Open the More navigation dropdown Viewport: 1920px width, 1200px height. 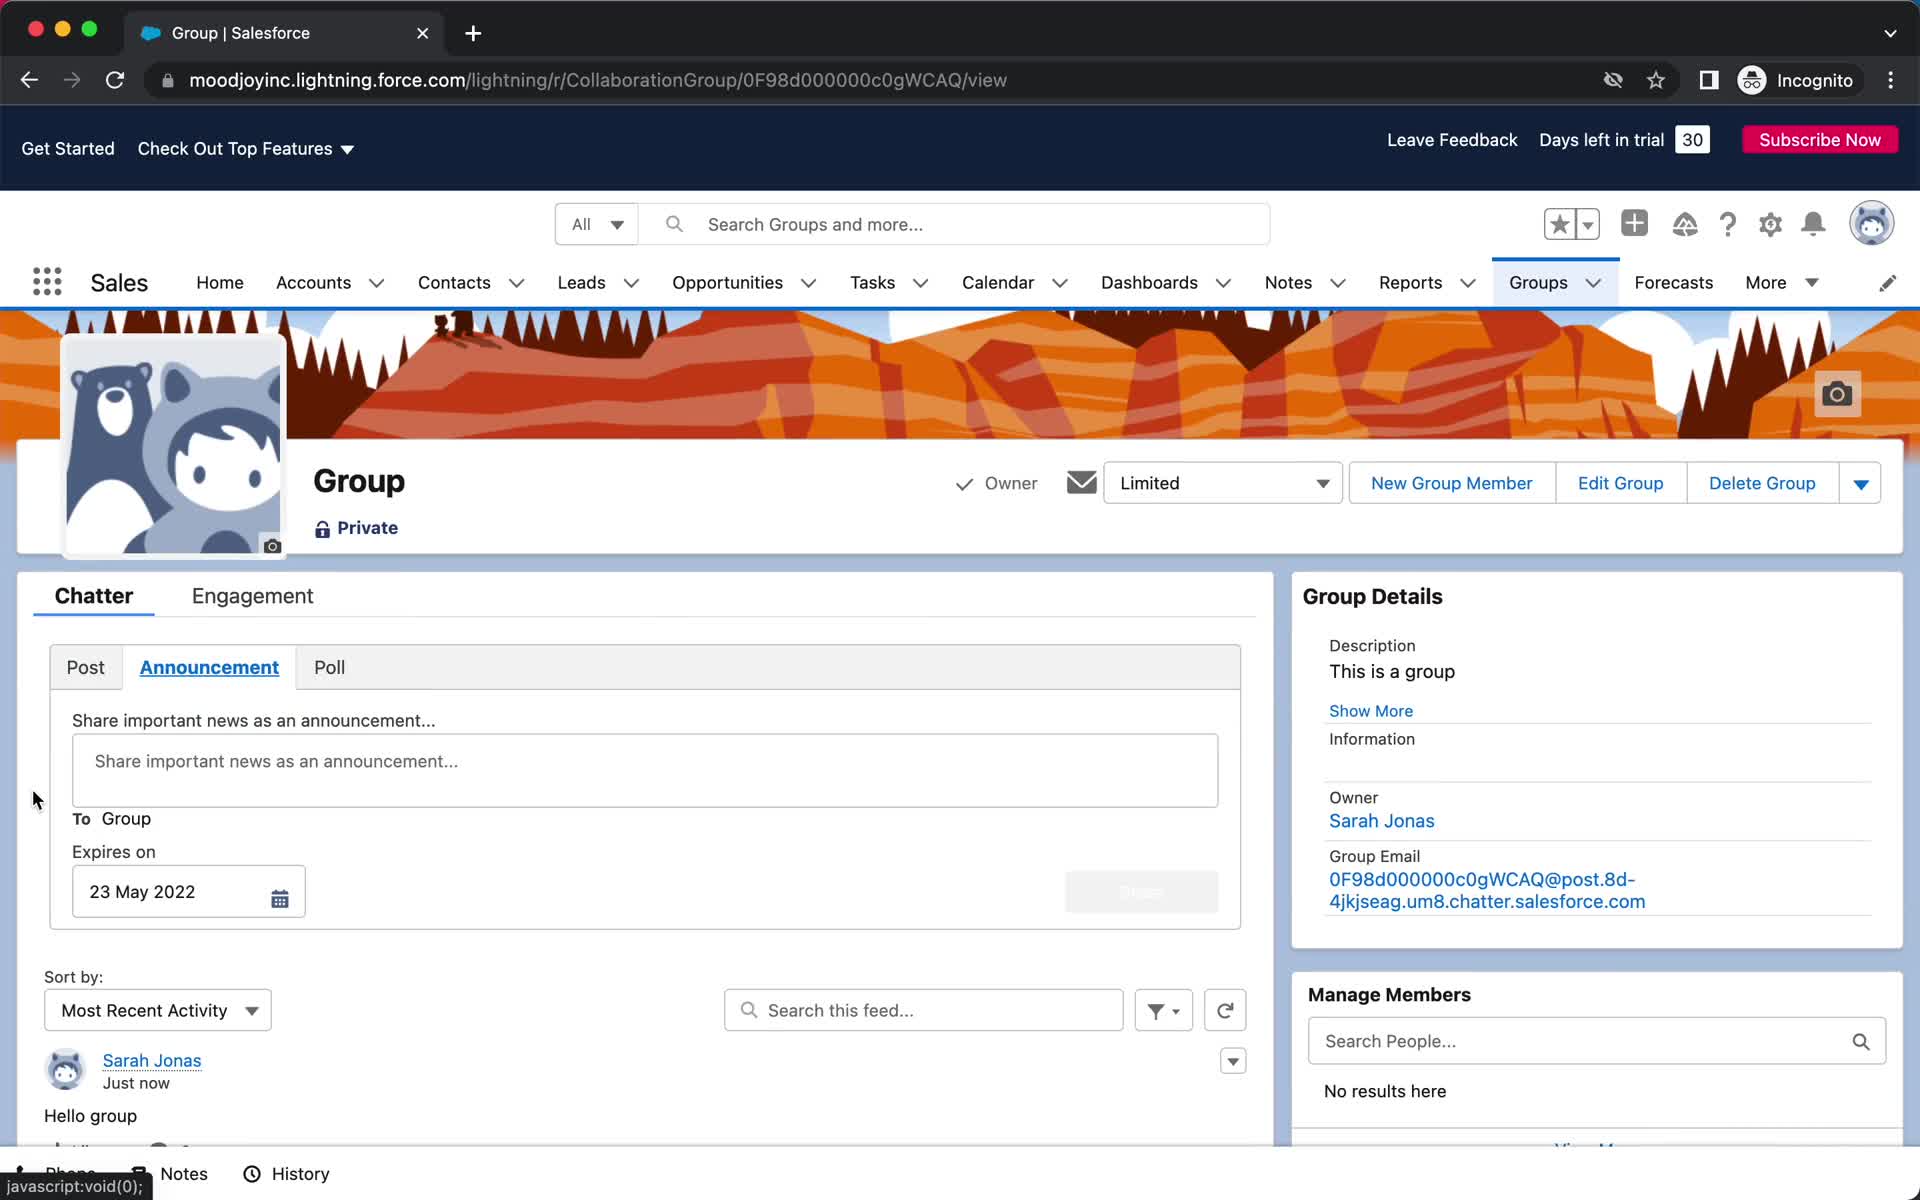tap(1782, 283)
